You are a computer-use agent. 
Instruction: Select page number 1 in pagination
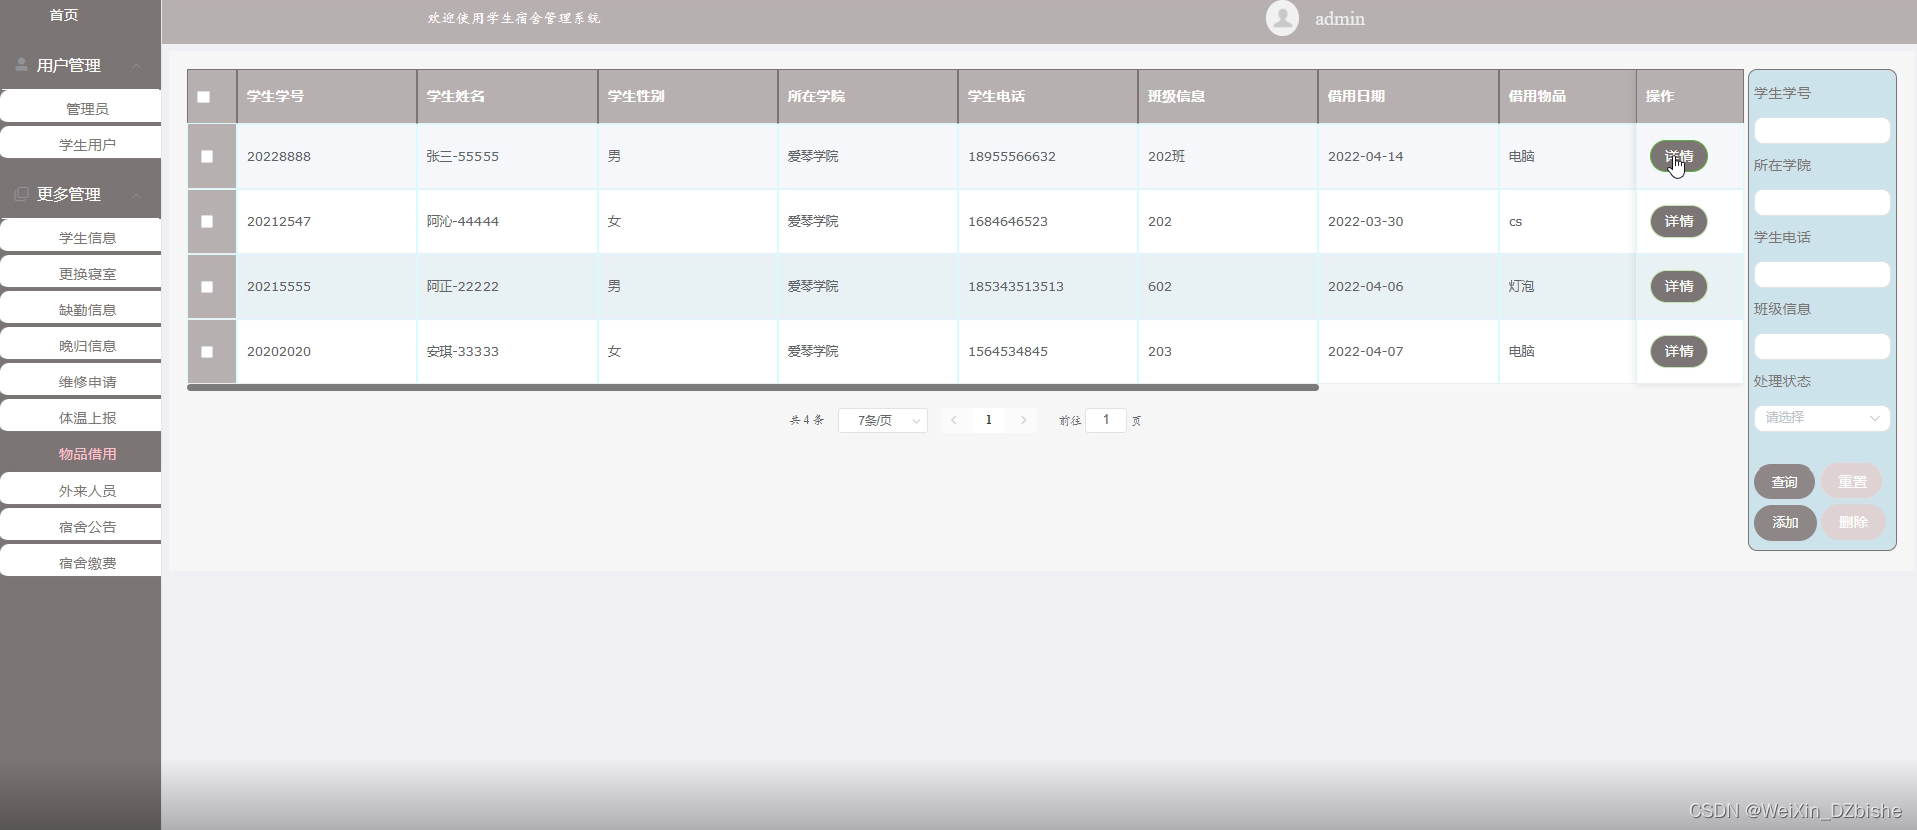pyautogui.click(x=989, y=420)
